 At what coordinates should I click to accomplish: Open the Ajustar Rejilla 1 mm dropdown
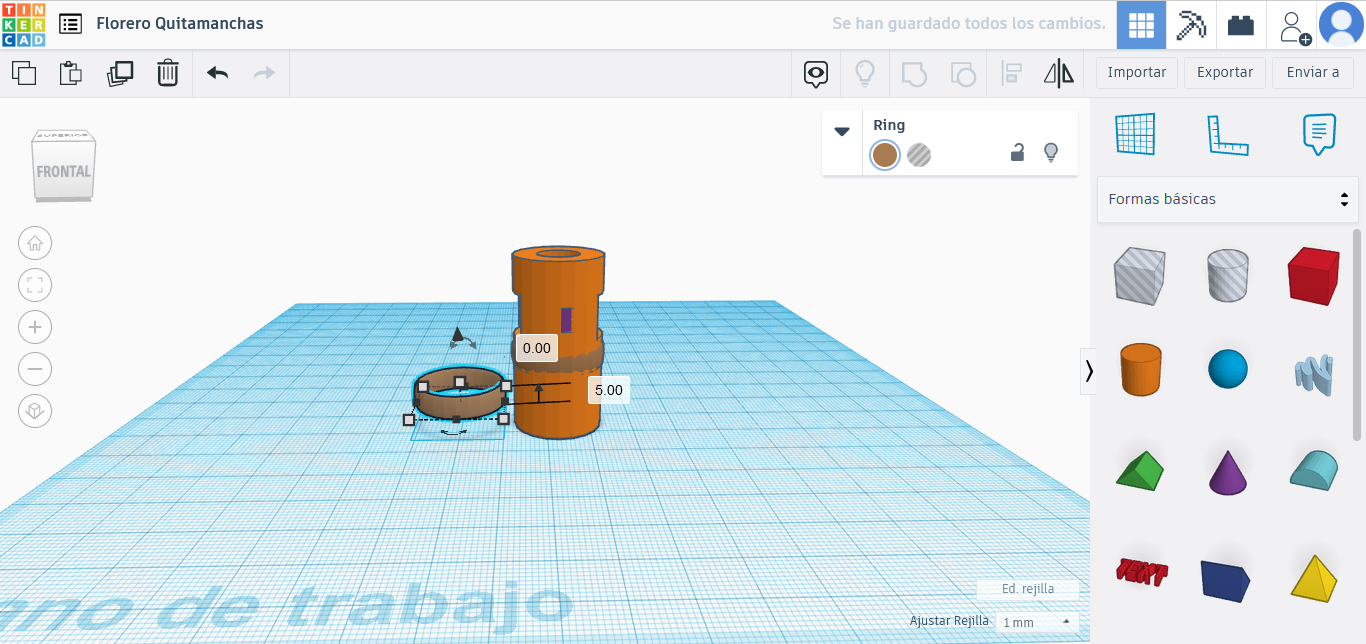(x=1038, y=622)
